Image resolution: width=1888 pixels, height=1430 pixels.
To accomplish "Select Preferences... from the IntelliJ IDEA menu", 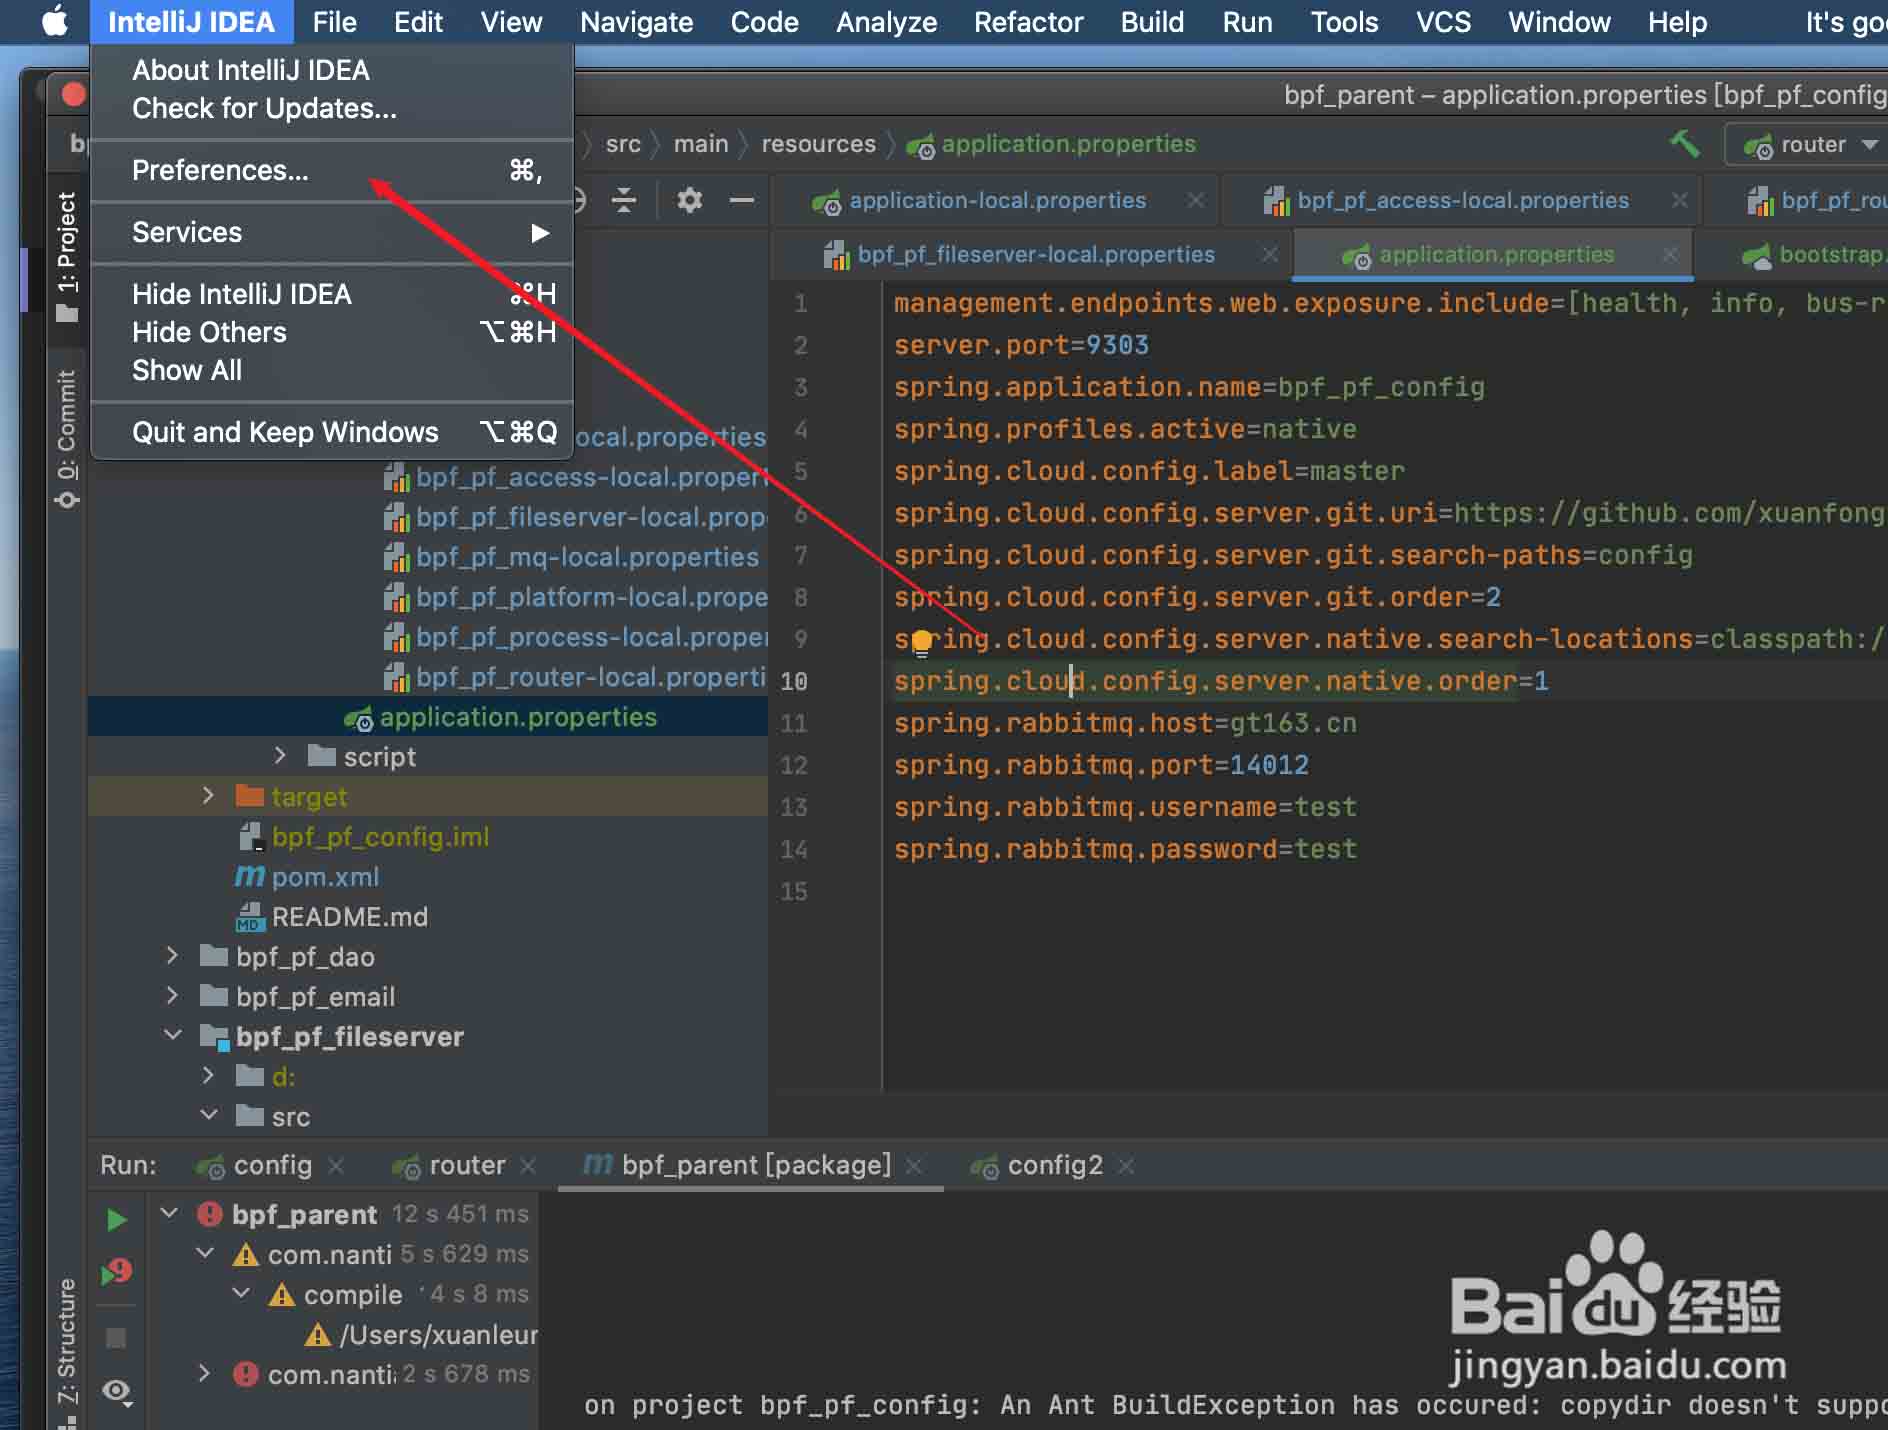I will [220, 171].
